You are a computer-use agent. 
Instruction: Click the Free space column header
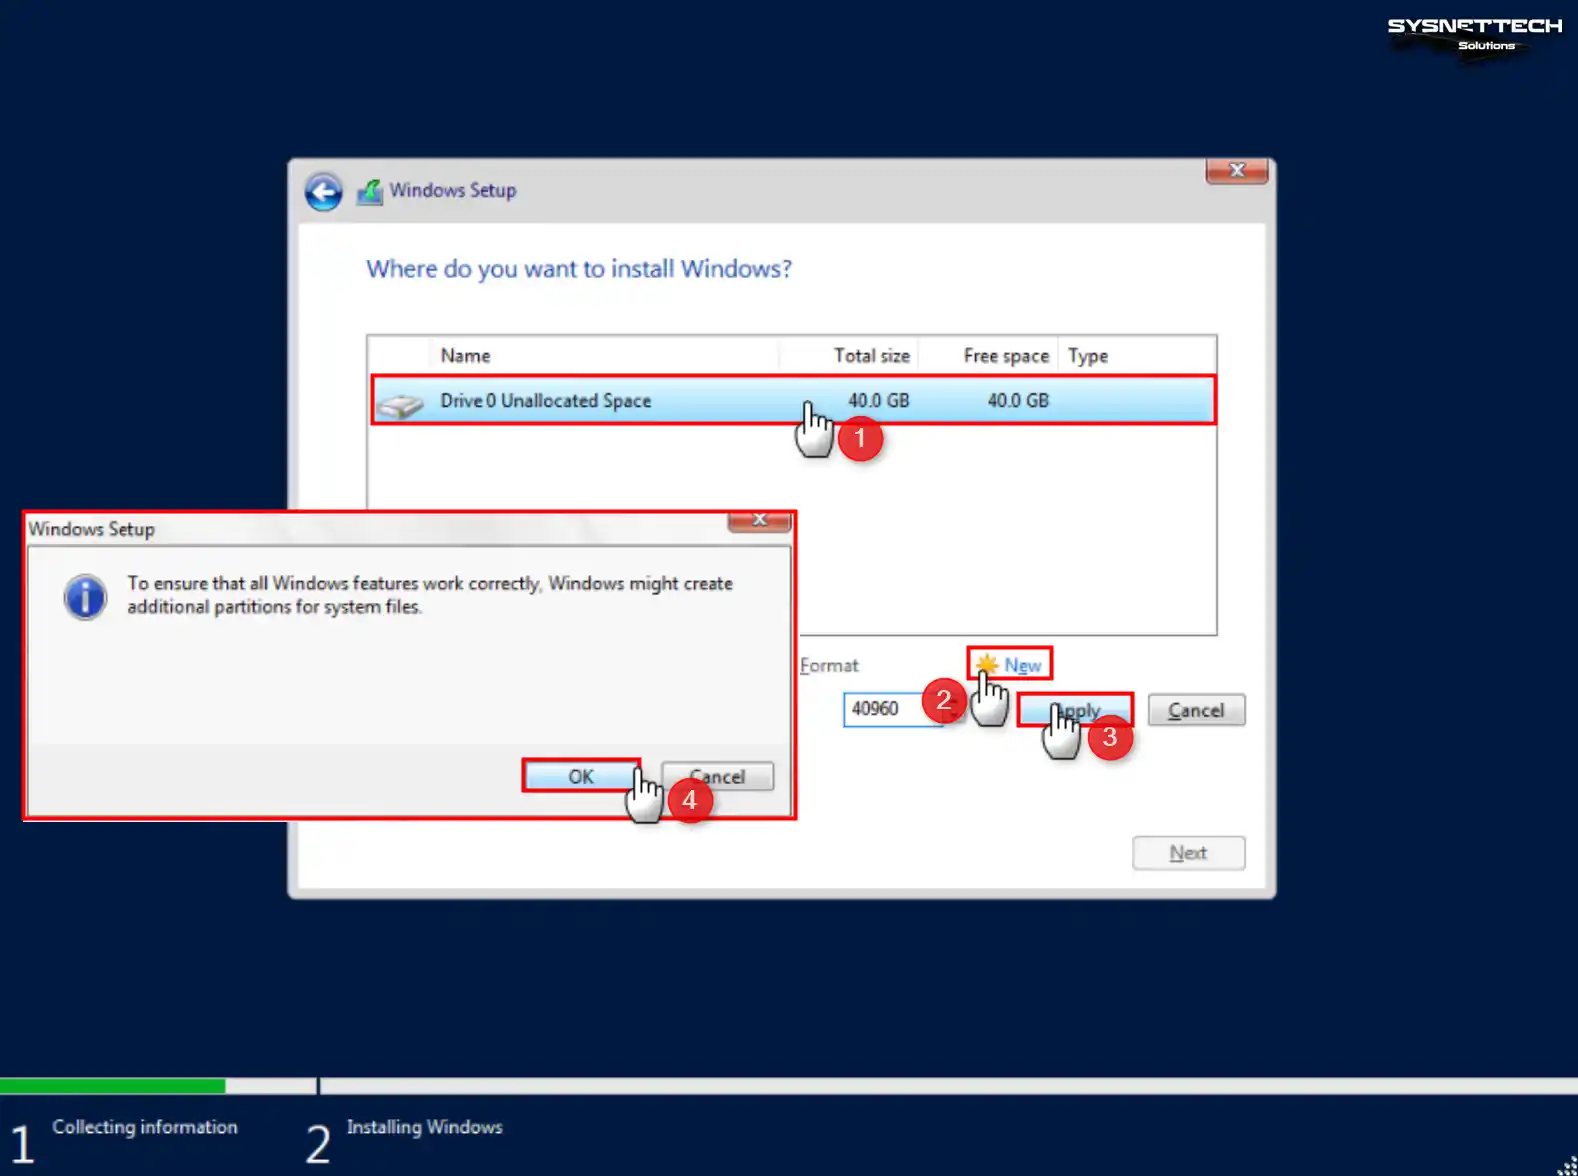coord(1006,356)
